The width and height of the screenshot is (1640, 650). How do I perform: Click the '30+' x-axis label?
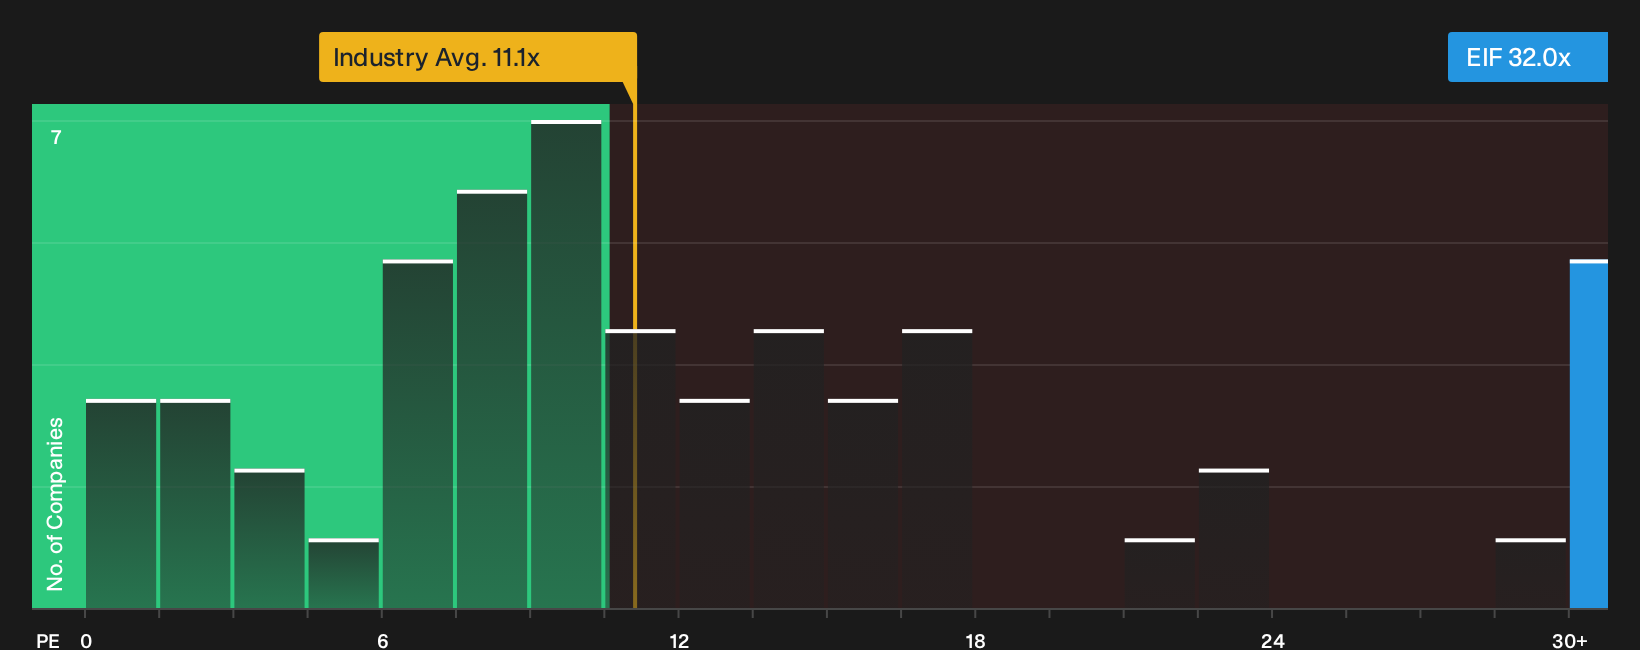pyautogui.click(x=1569, y=641)
